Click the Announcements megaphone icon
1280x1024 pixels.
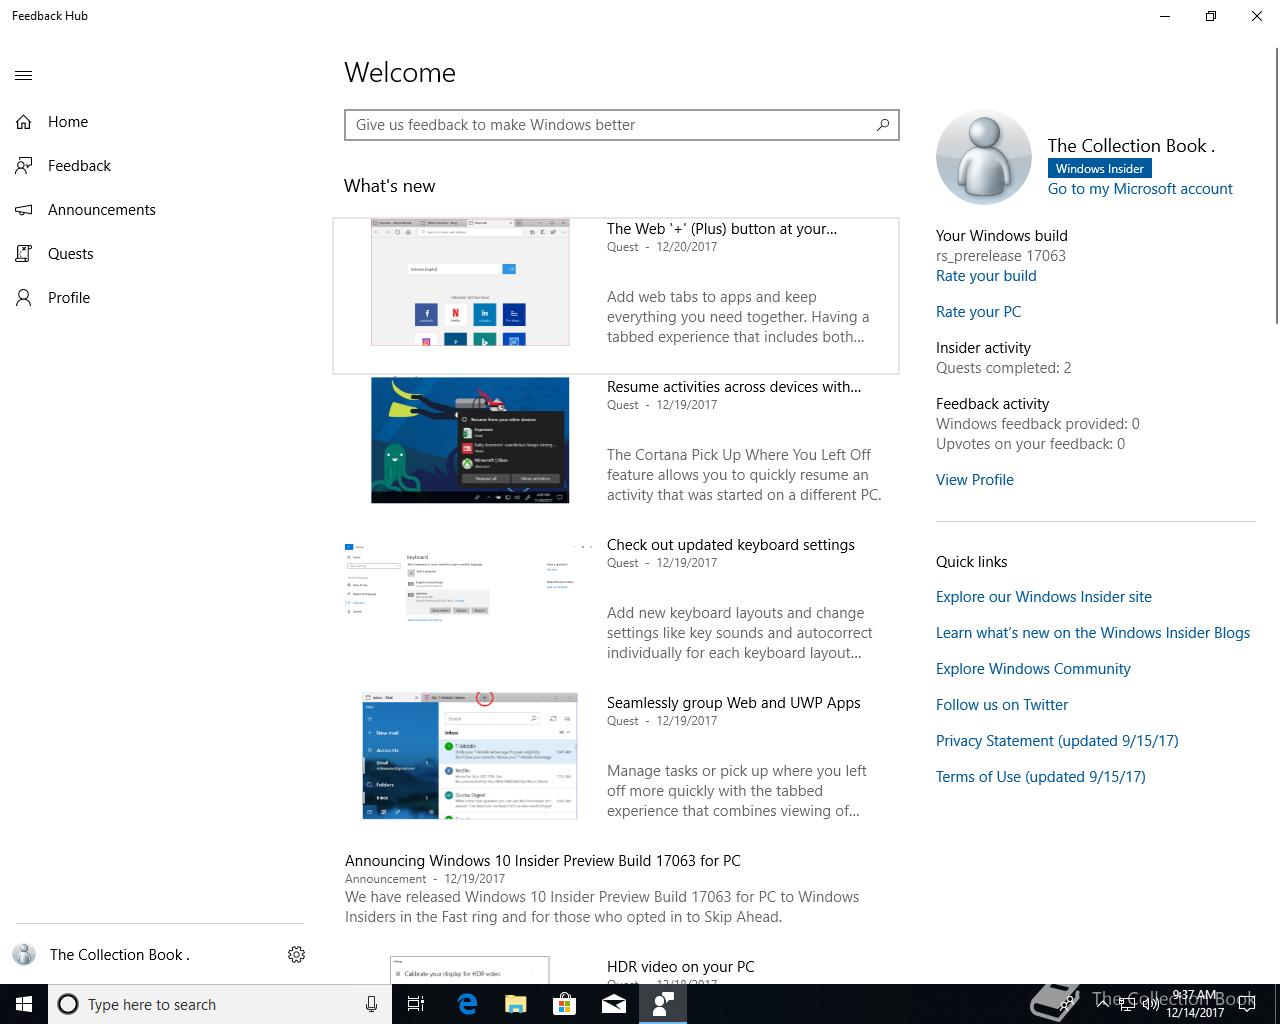point(24,210)
